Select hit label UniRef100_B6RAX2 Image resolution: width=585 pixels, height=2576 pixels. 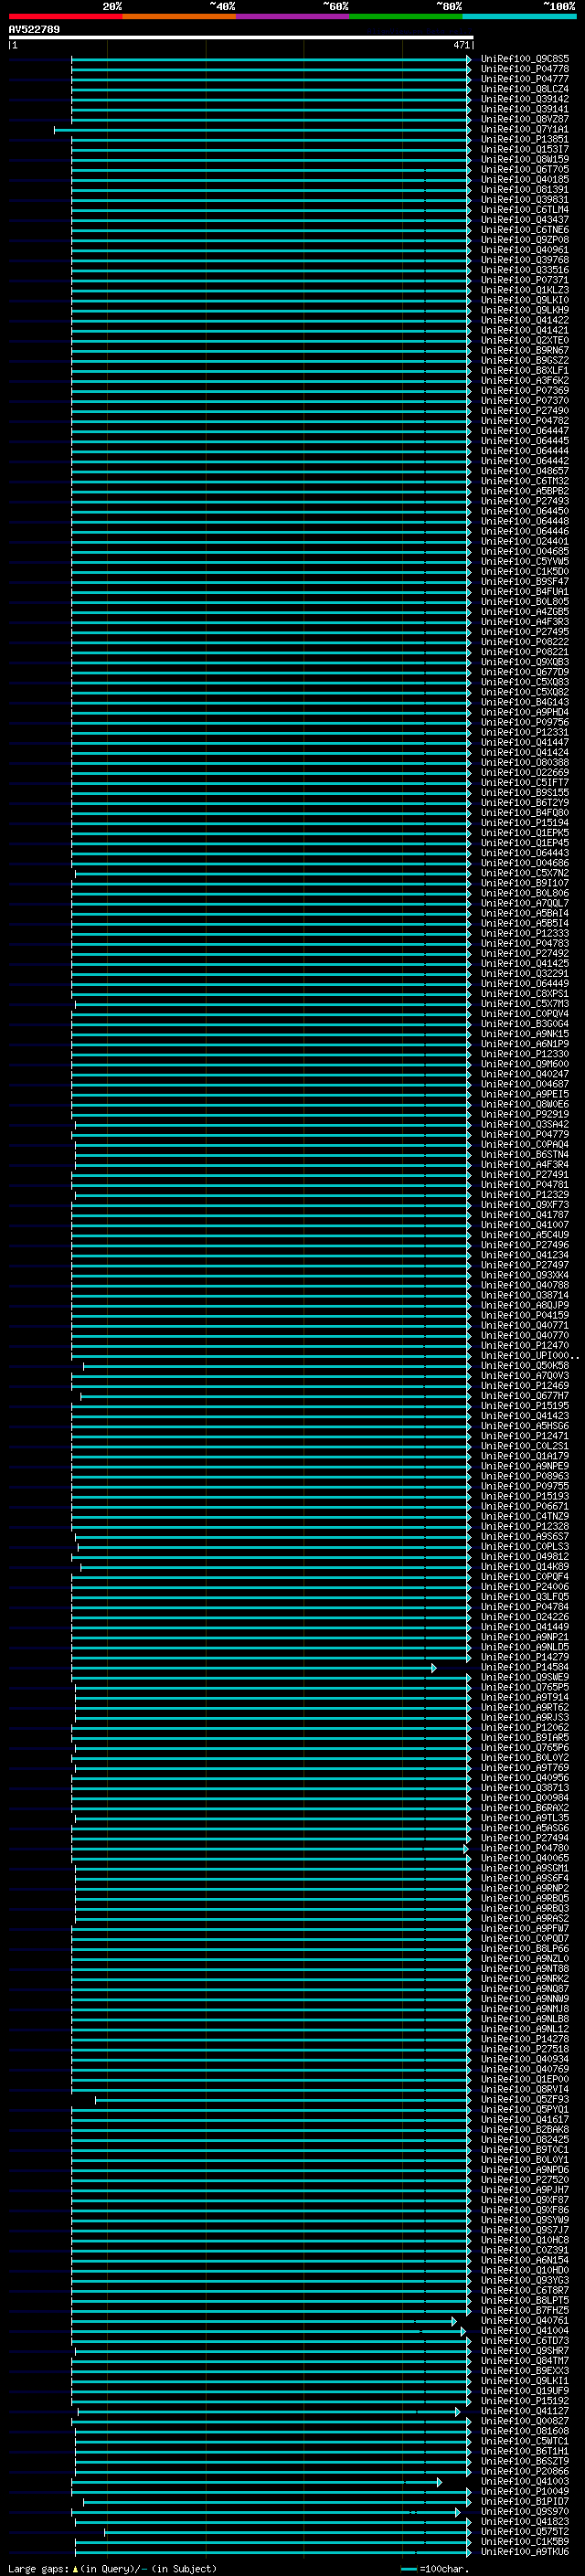[525, 1808]
